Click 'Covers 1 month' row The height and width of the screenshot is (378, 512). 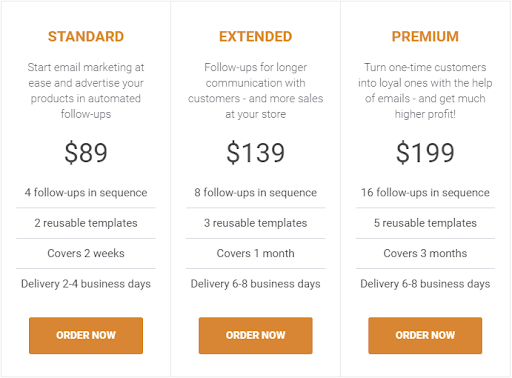[256, 253]
